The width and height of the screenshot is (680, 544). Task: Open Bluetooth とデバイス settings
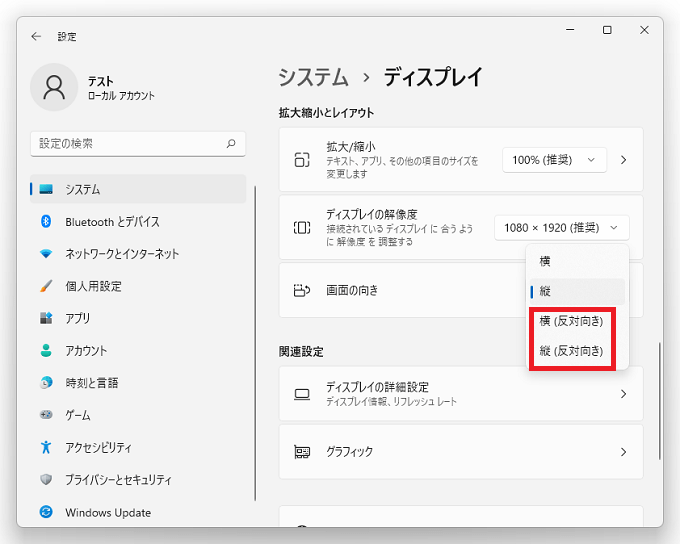pyautogui.click(x=138, y=222)
